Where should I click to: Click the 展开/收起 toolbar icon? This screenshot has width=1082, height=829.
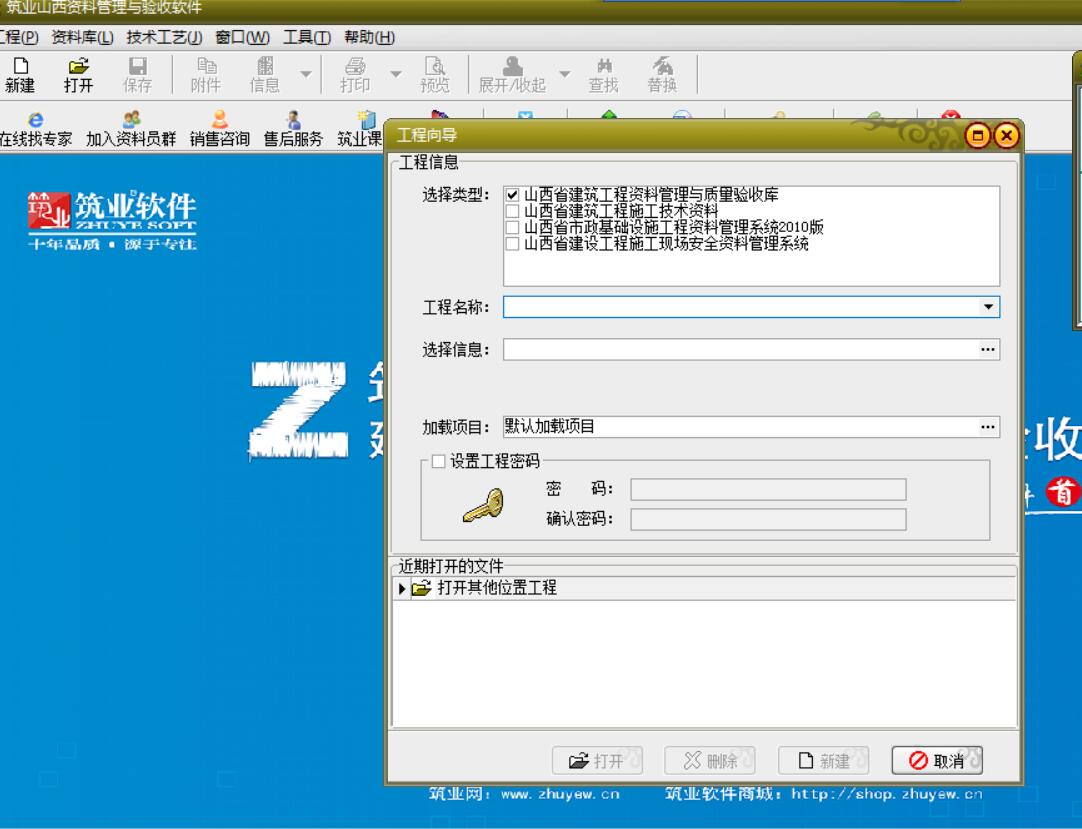pos(512,75)
